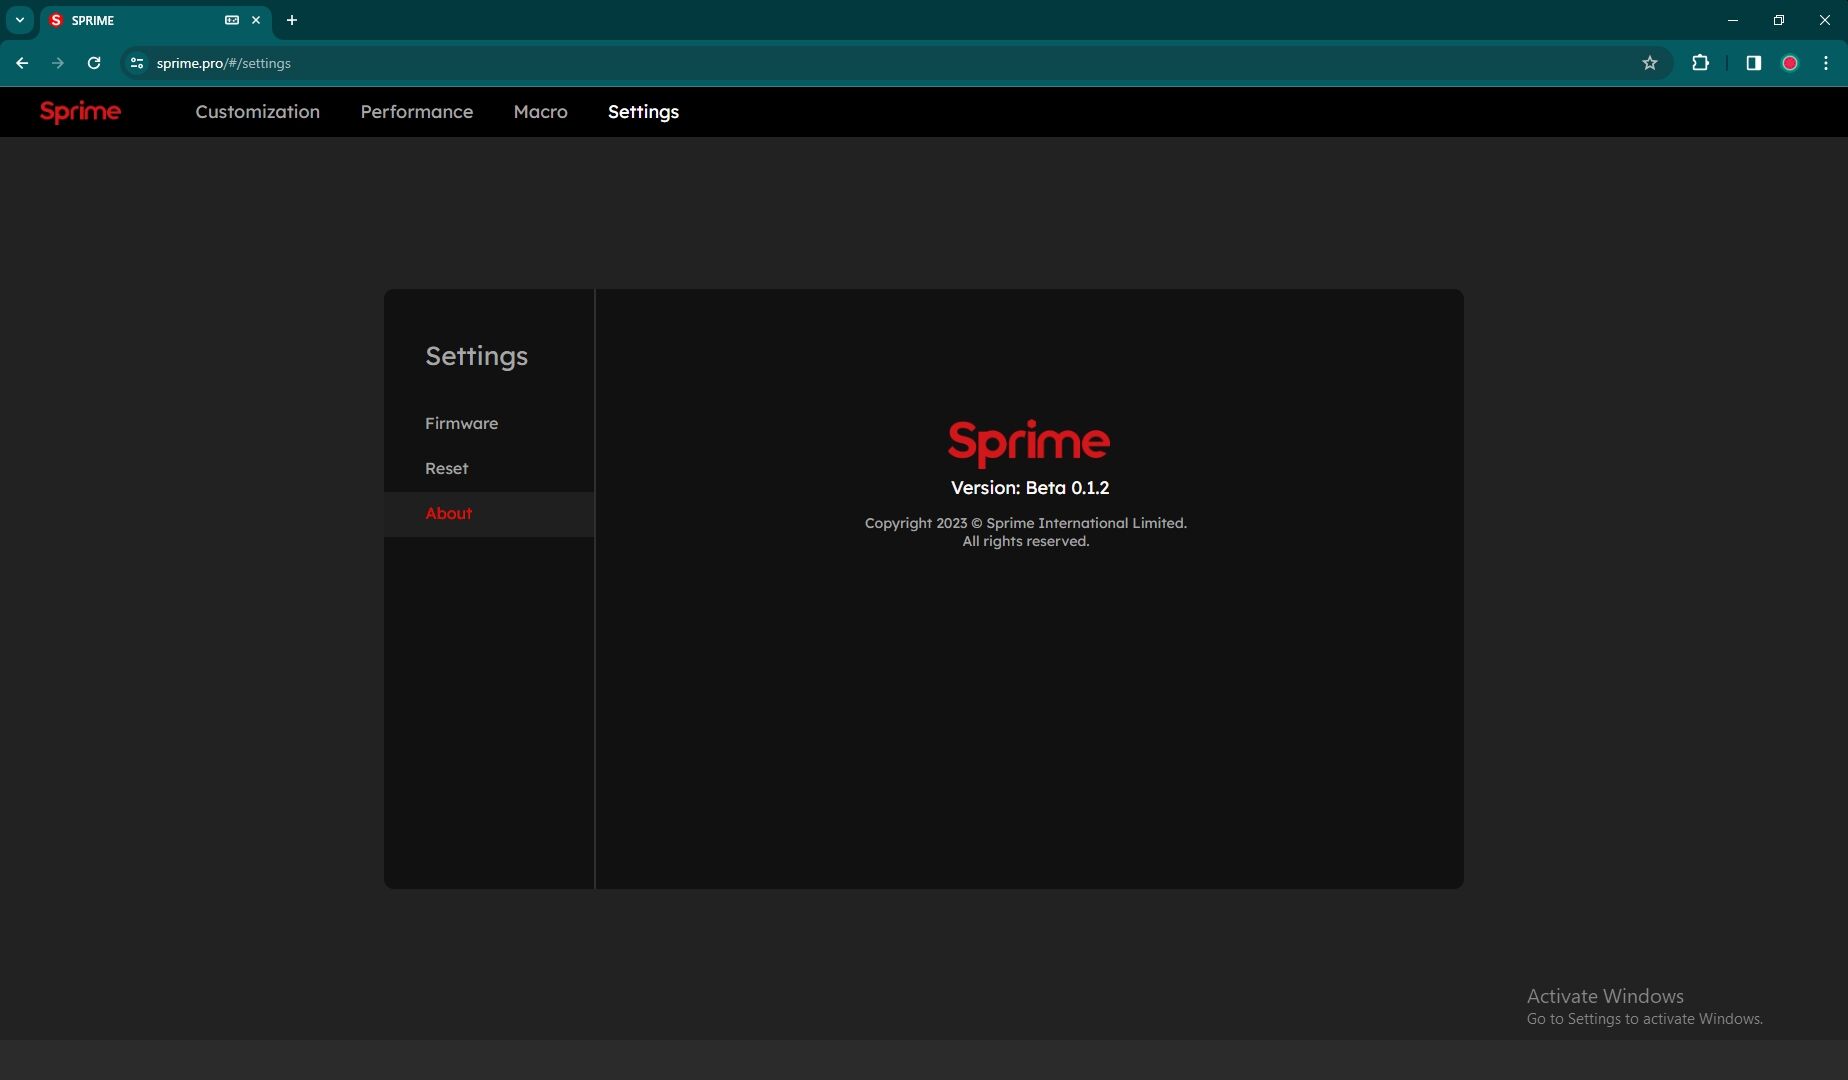Switch to the Performance tab
Screen dimensions: 1848x1080
coord(416,112)
